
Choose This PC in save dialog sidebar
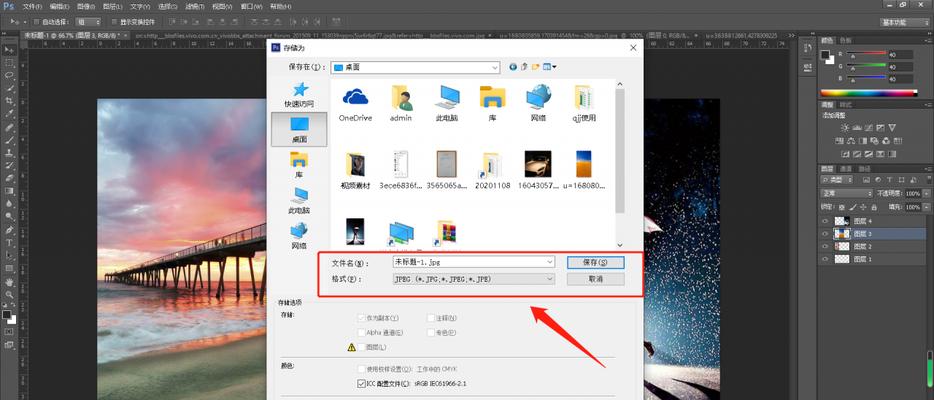299,201
